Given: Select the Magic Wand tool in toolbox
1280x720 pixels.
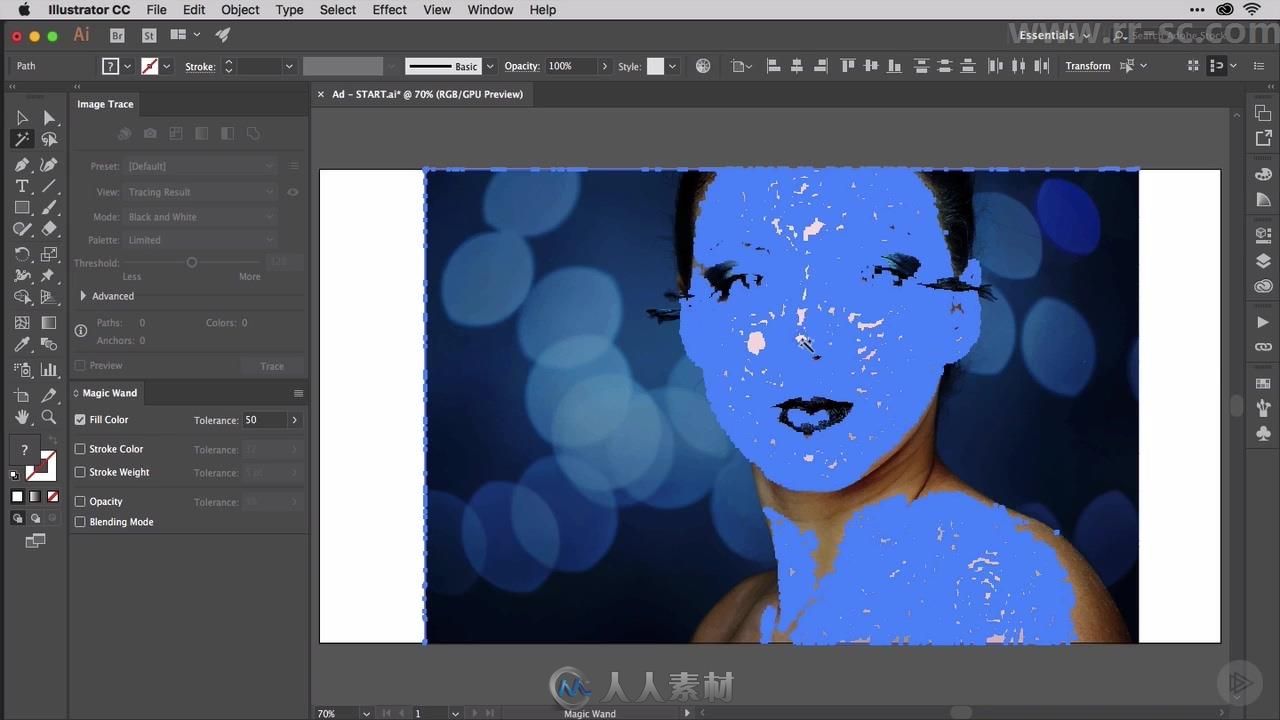Looking at the screenshot, I should (22, 140).
